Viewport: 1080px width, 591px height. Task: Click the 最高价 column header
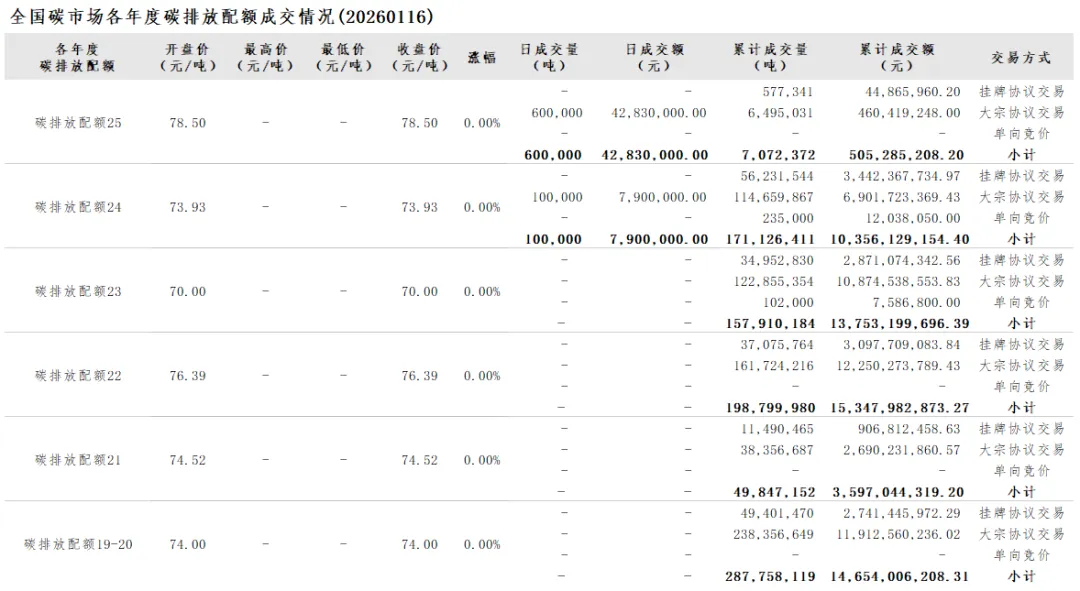coord(265,57)
